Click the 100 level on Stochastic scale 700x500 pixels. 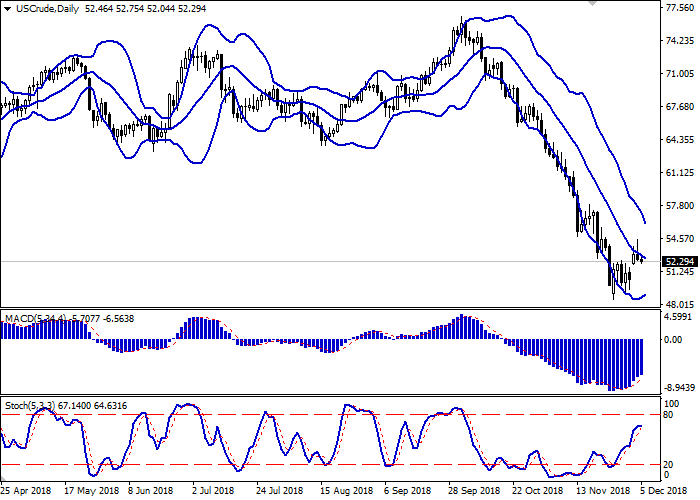click(671, 404)
